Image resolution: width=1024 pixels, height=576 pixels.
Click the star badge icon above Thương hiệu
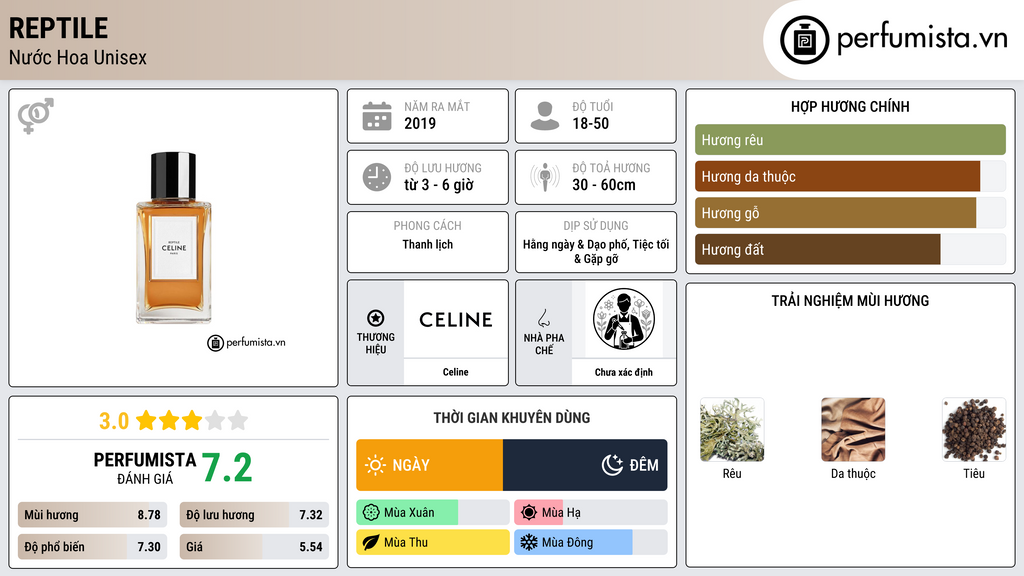tap(376, 318)
